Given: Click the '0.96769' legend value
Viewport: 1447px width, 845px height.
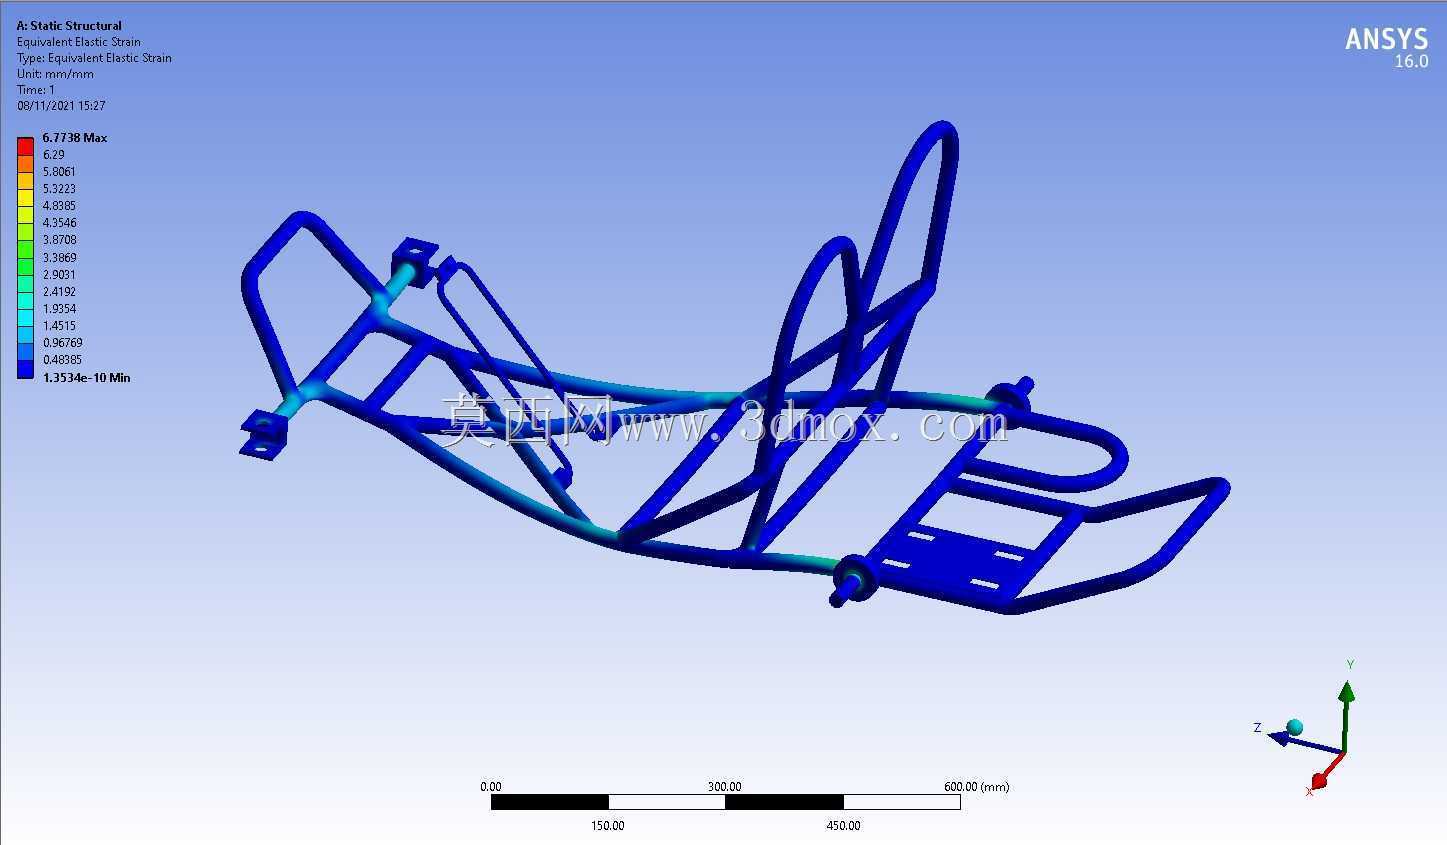Looking at the screenshot, I should click(x=62, y=343).
